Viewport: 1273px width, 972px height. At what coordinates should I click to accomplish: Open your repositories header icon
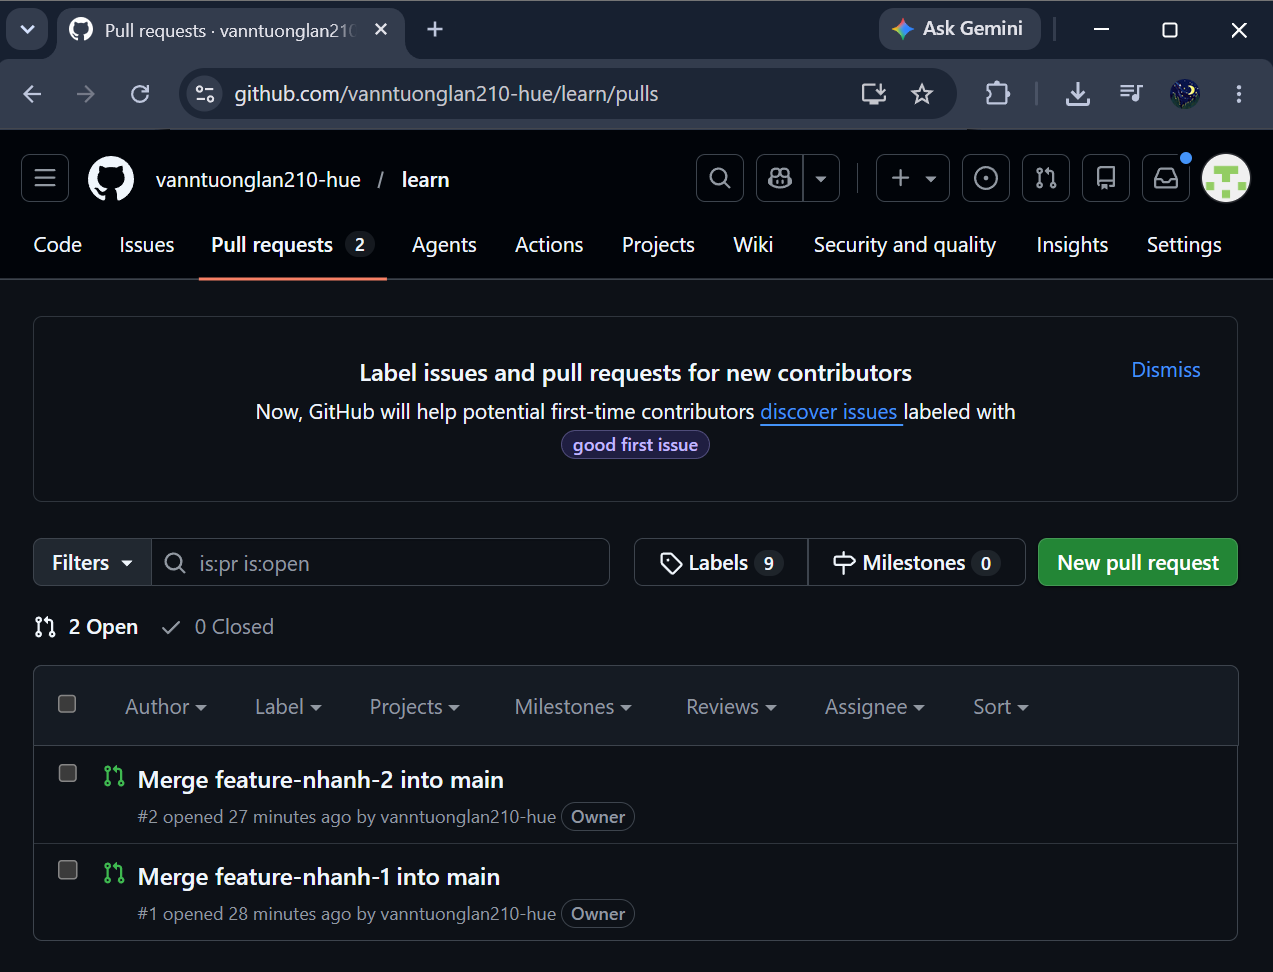click(x=1106, y=178)
